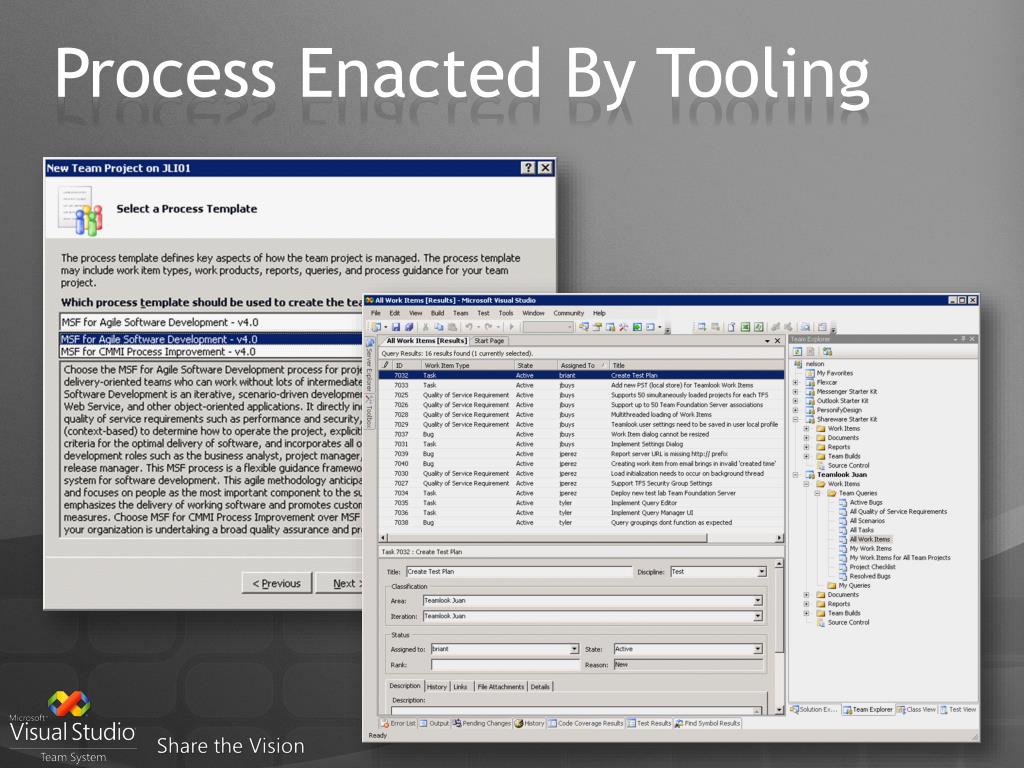
Task: Click the Paste icon in the toolbar
Action: pyautogui.click(x=452, y=327)
